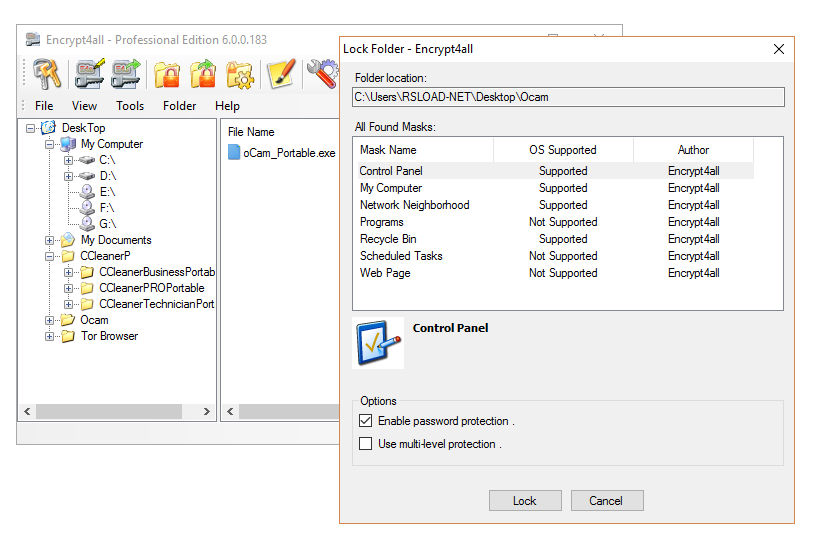The height and width of the screenshot is (547, 821).
Task: Check Use multi-level protection
Action: pyautogui.click(x=365, y=443)
